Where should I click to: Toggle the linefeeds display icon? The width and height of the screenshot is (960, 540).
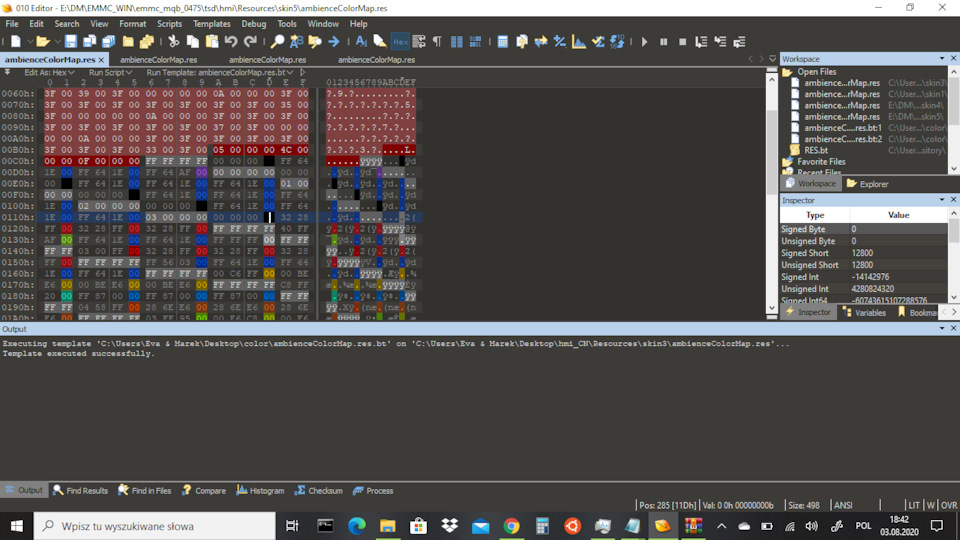[x=419, y=42]
